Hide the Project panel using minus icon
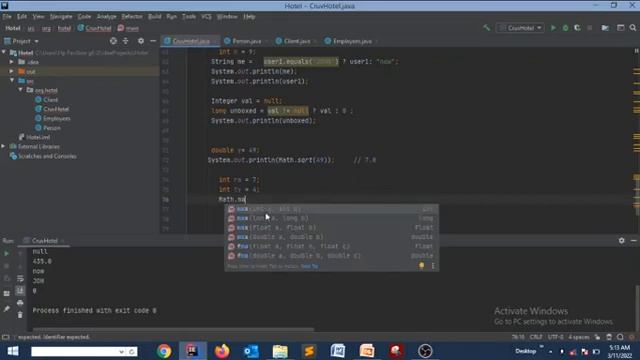This screenshot has width=640, height=360. tap(153, 41)
